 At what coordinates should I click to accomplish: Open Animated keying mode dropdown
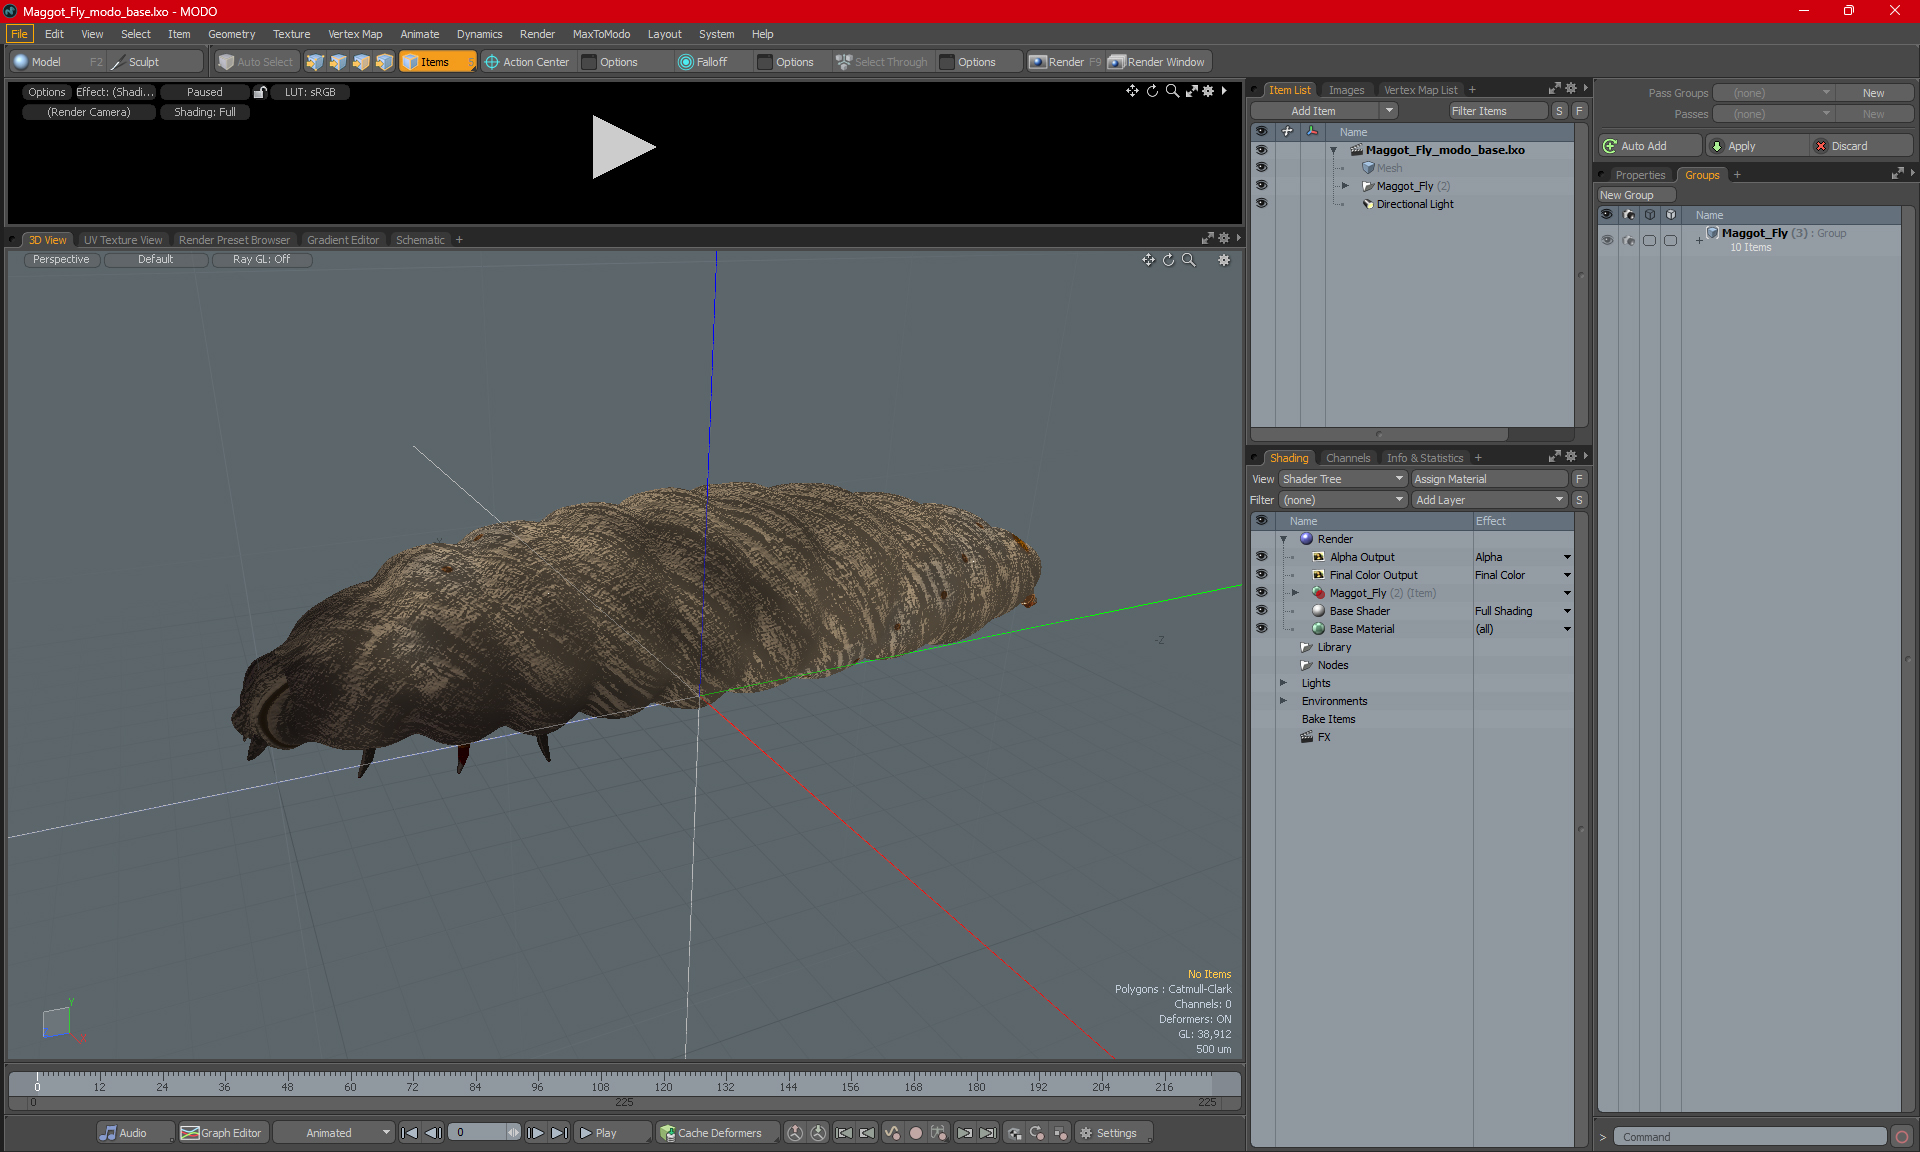tap(334, 1133)
